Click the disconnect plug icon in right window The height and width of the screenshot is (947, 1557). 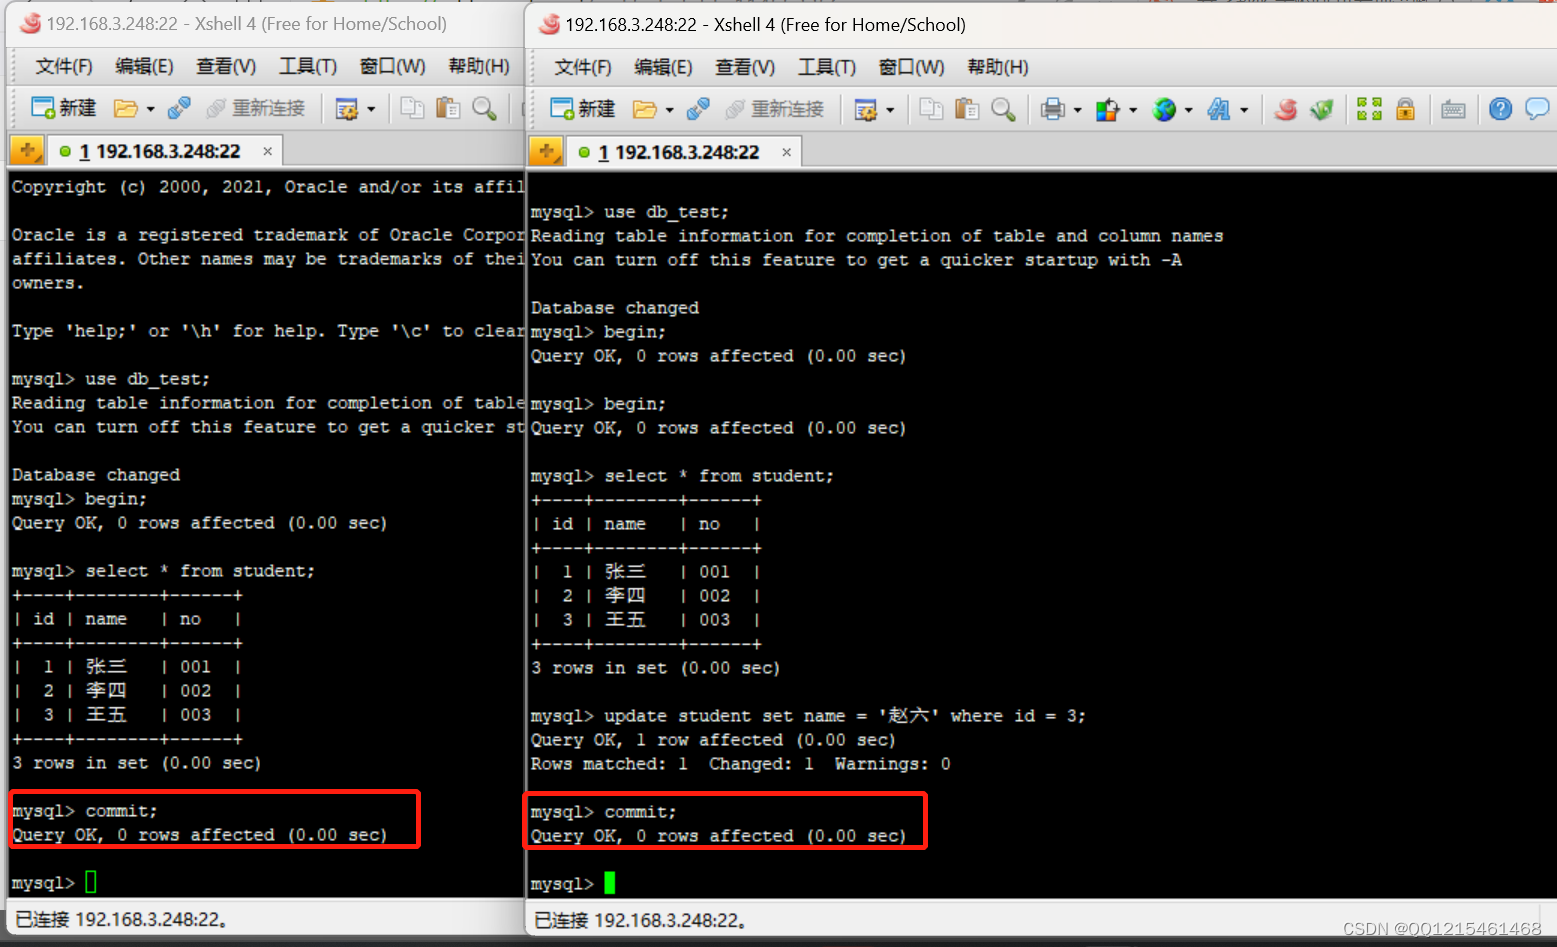pyautogui.click(x=698, y=109)
